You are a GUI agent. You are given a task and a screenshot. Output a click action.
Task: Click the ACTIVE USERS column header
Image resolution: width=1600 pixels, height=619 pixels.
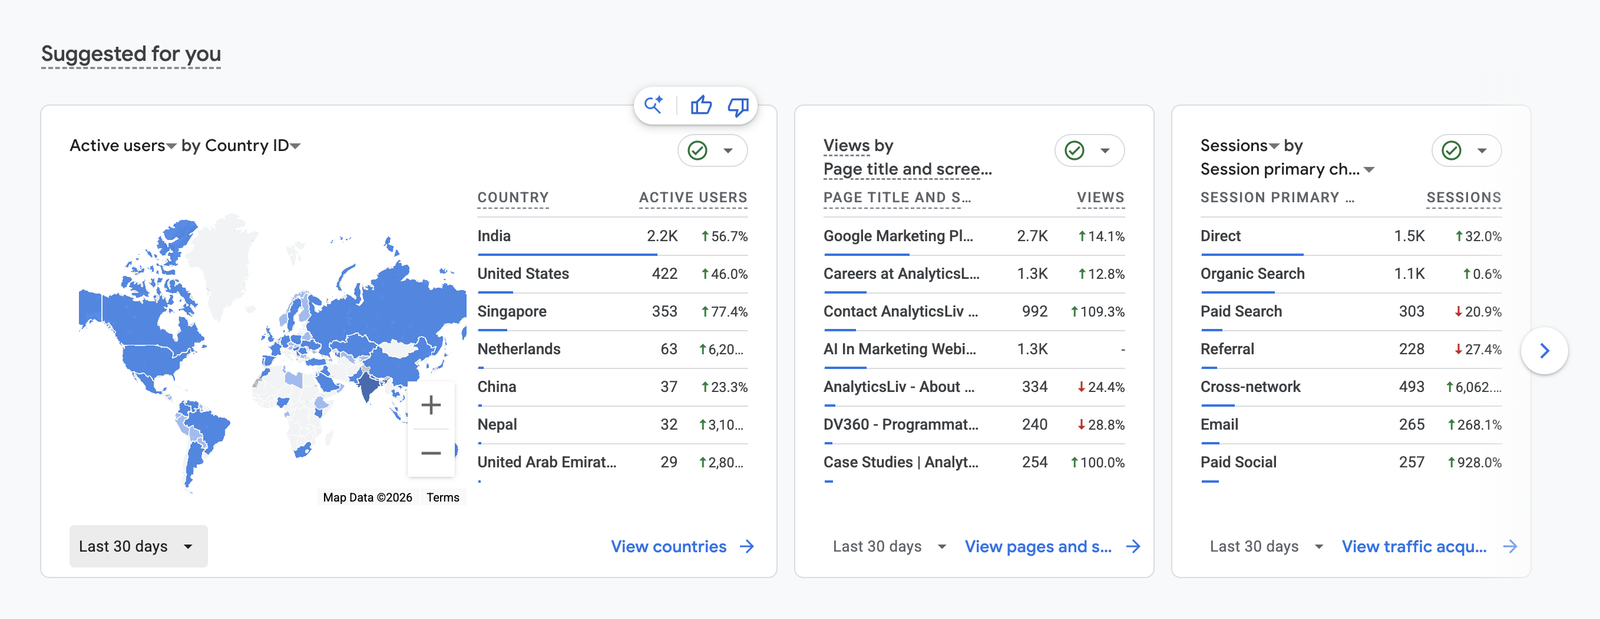coord(693,198)
